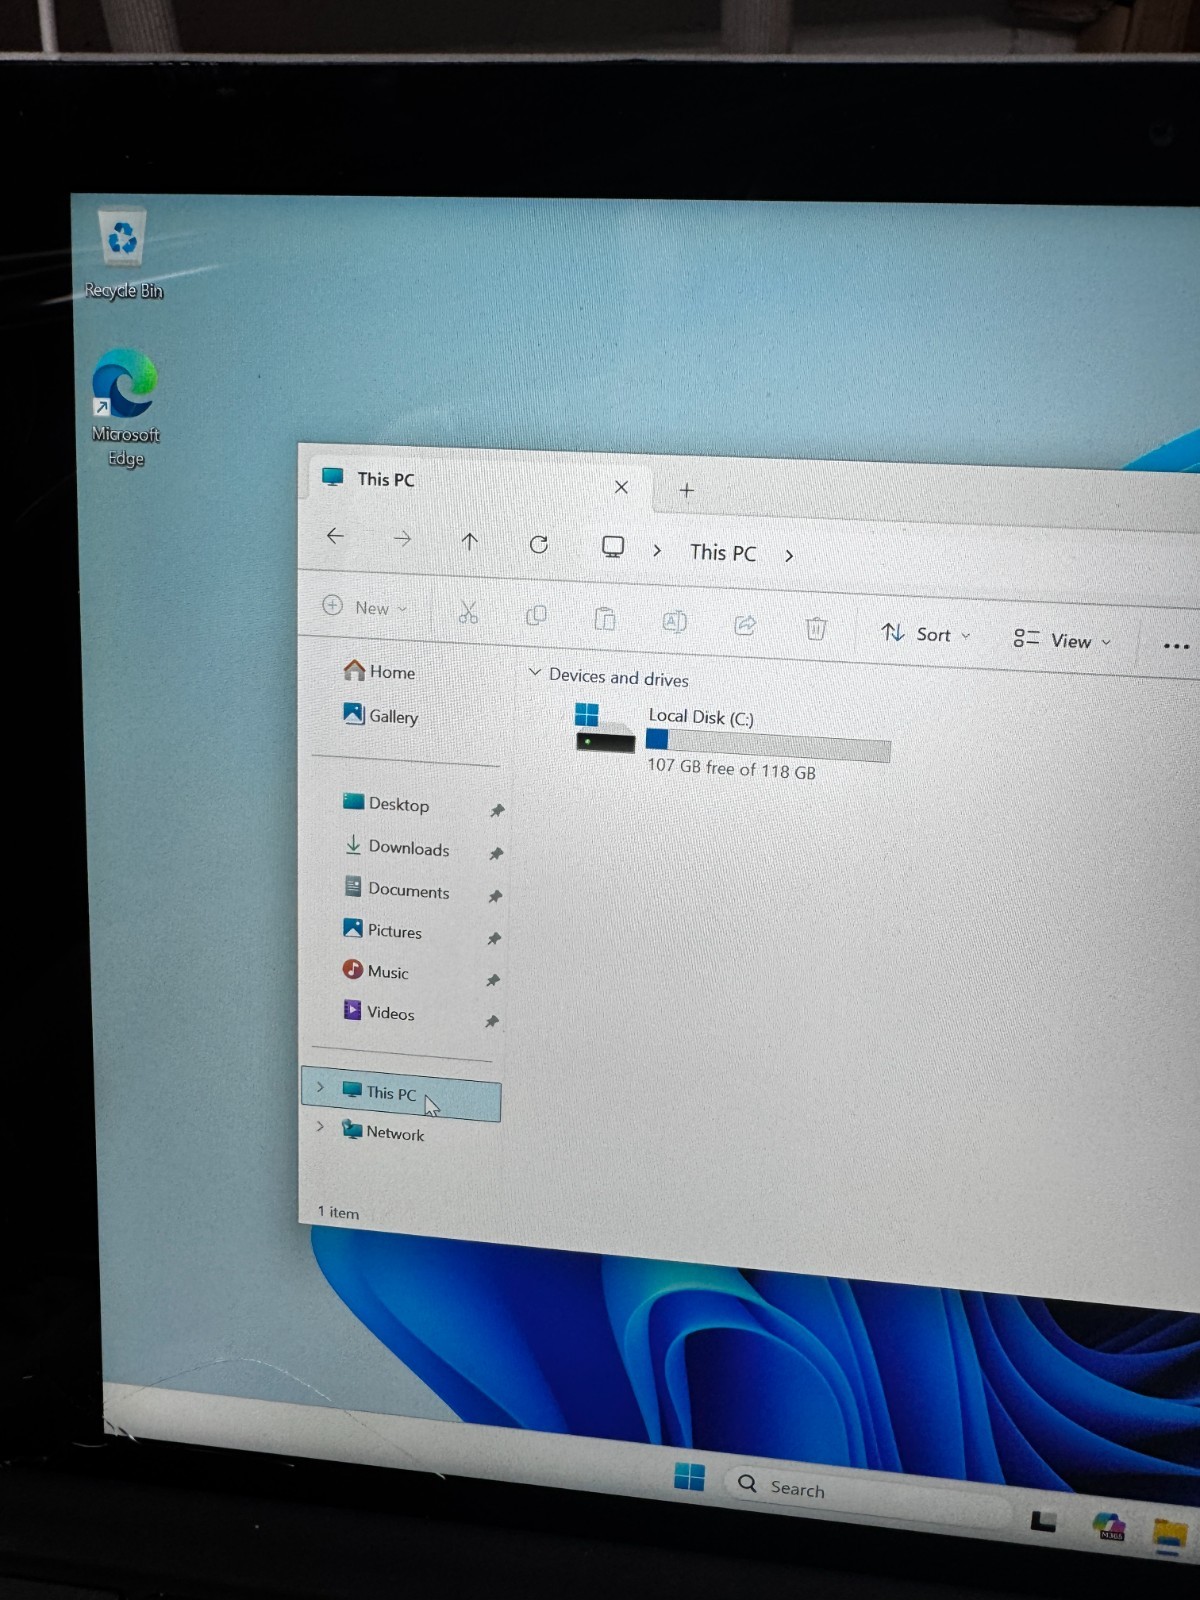Viewport: 1200px width, 1600px height.
Task: Open pinned Downloads folder
Action: 397,847
